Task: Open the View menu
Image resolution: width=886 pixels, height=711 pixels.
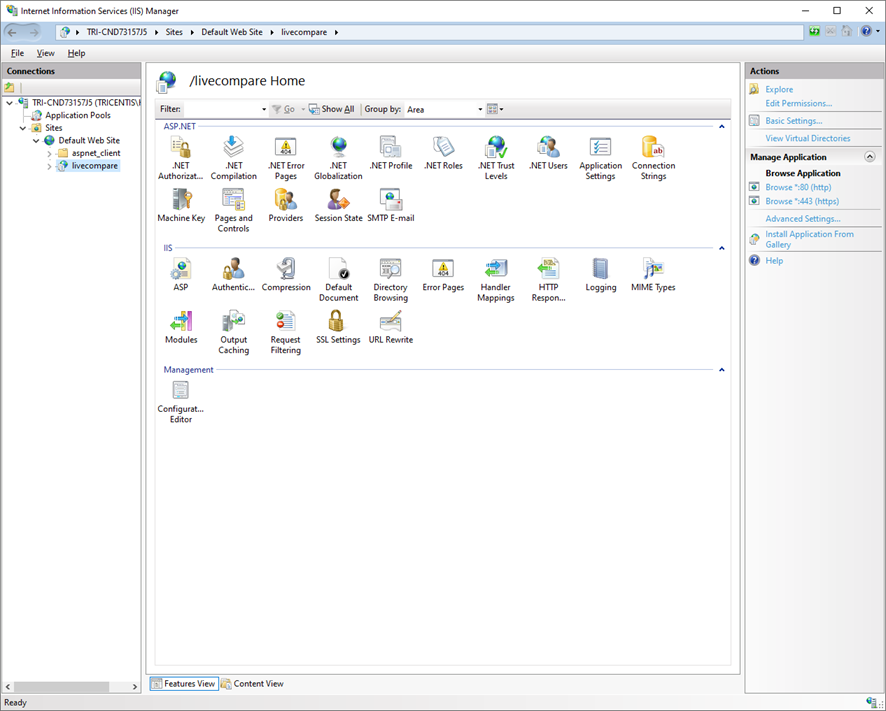Action: [45, 52]
